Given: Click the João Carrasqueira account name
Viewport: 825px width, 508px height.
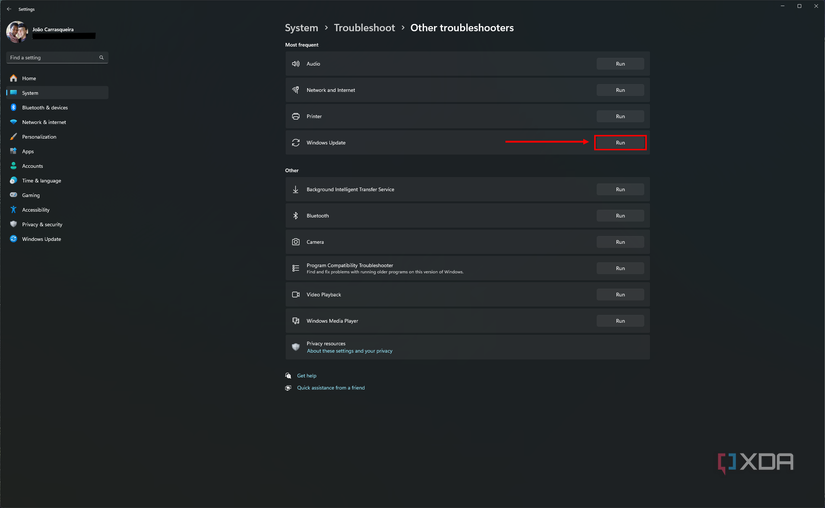Looking at the screenshot, I should [53, 29].
